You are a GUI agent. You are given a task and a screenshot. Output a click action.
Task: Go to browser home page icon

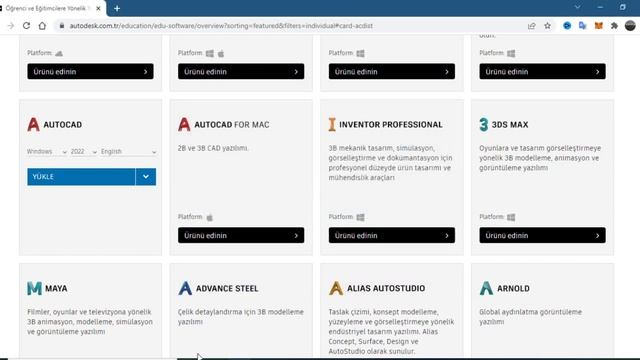[42, 26]
